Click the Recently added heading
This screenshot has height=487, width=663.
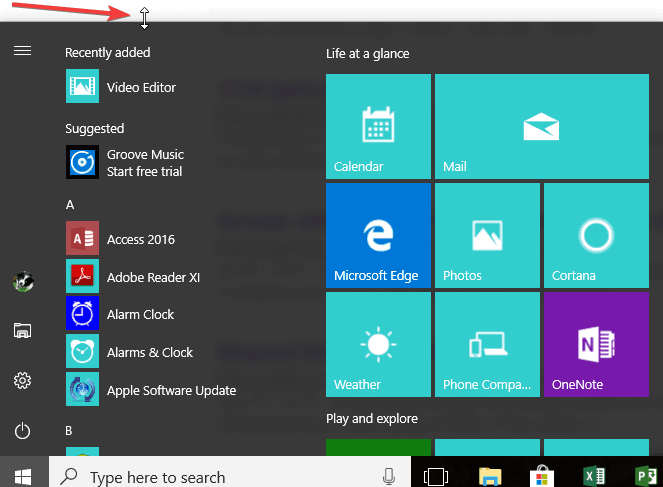[x=107, y=52]
